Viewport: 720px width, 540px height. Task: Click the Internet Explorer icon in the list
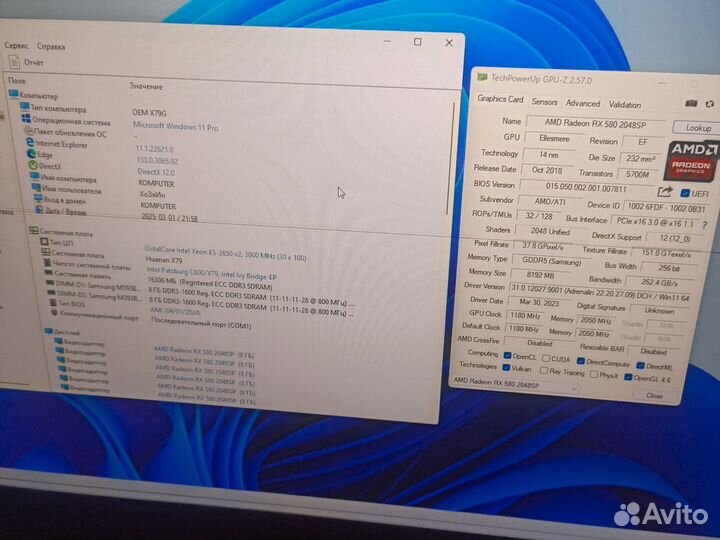tap(30, 143)
